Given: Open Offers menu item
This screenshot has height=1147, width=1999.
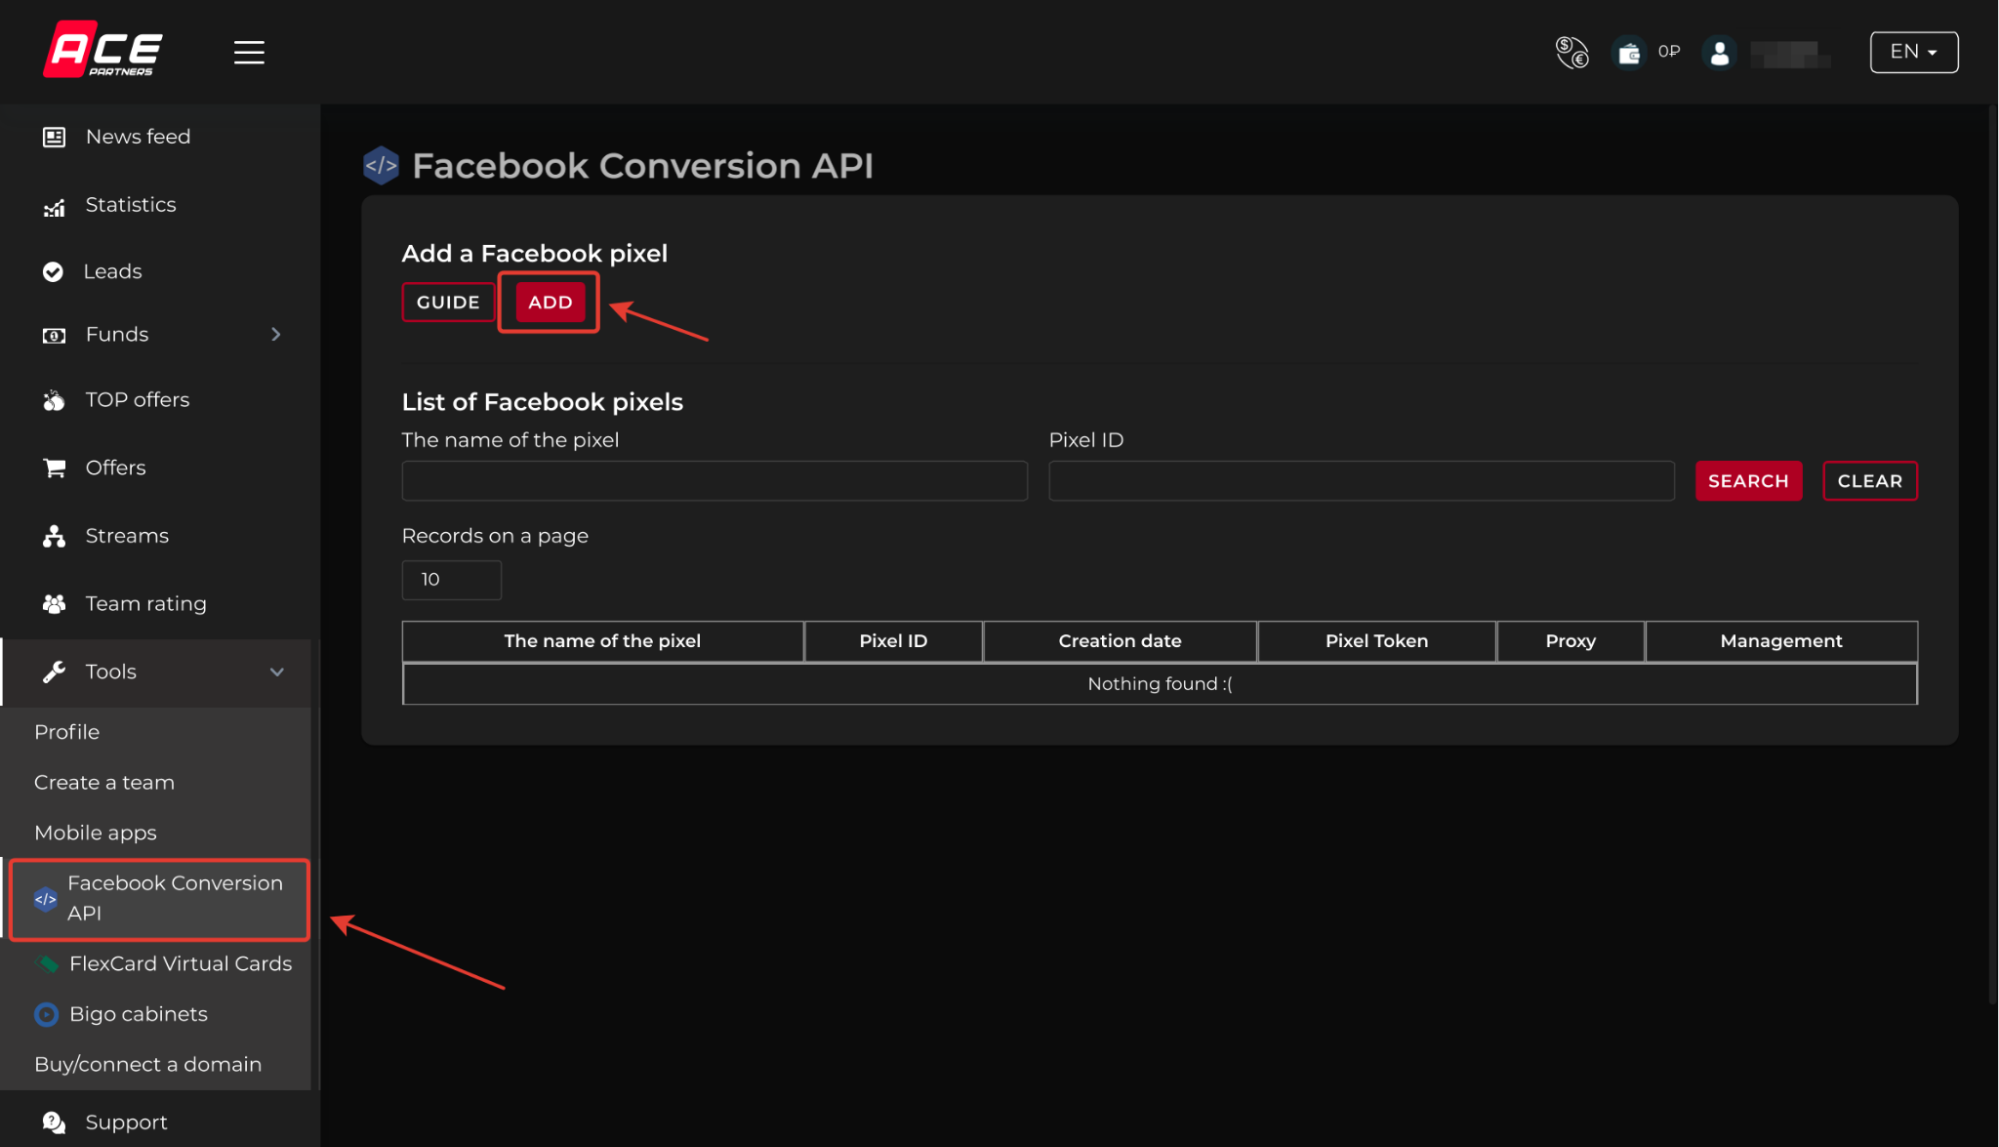Looking at the screenshot, I should pos(116,468).
